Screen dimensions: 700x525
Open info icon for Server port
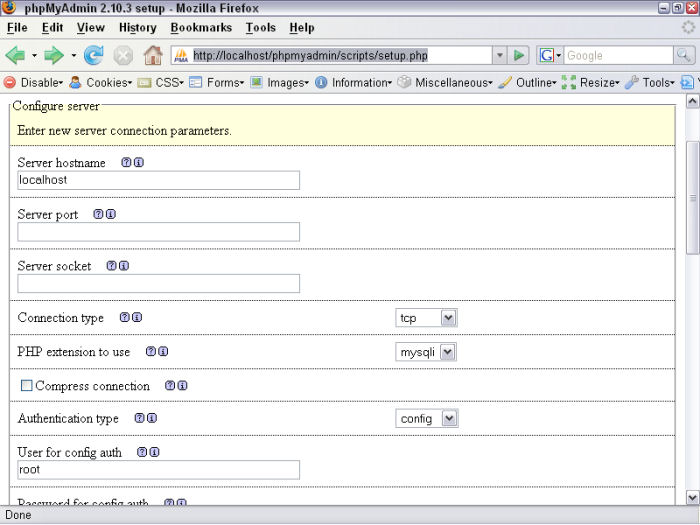tap(111, 214)
